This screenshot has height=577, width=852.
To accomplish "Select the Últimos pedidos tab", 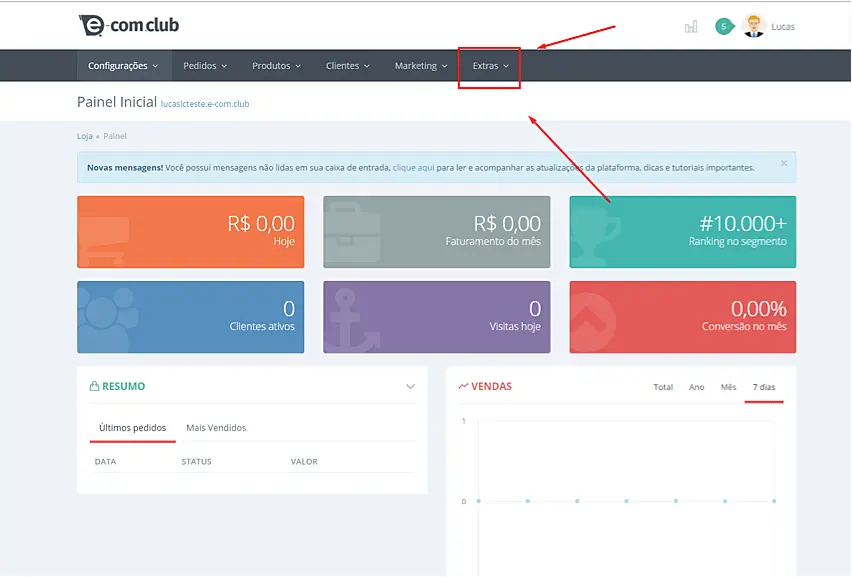I will tap(132, 428).
